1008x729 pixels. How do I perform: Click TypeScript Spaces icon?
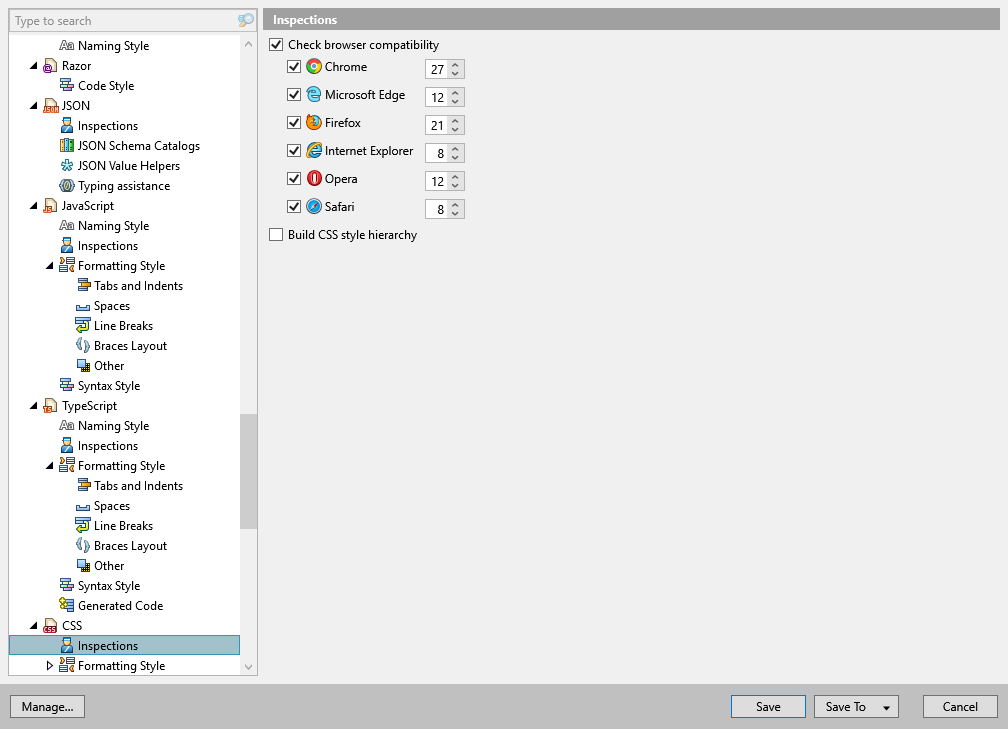[83, 507]
